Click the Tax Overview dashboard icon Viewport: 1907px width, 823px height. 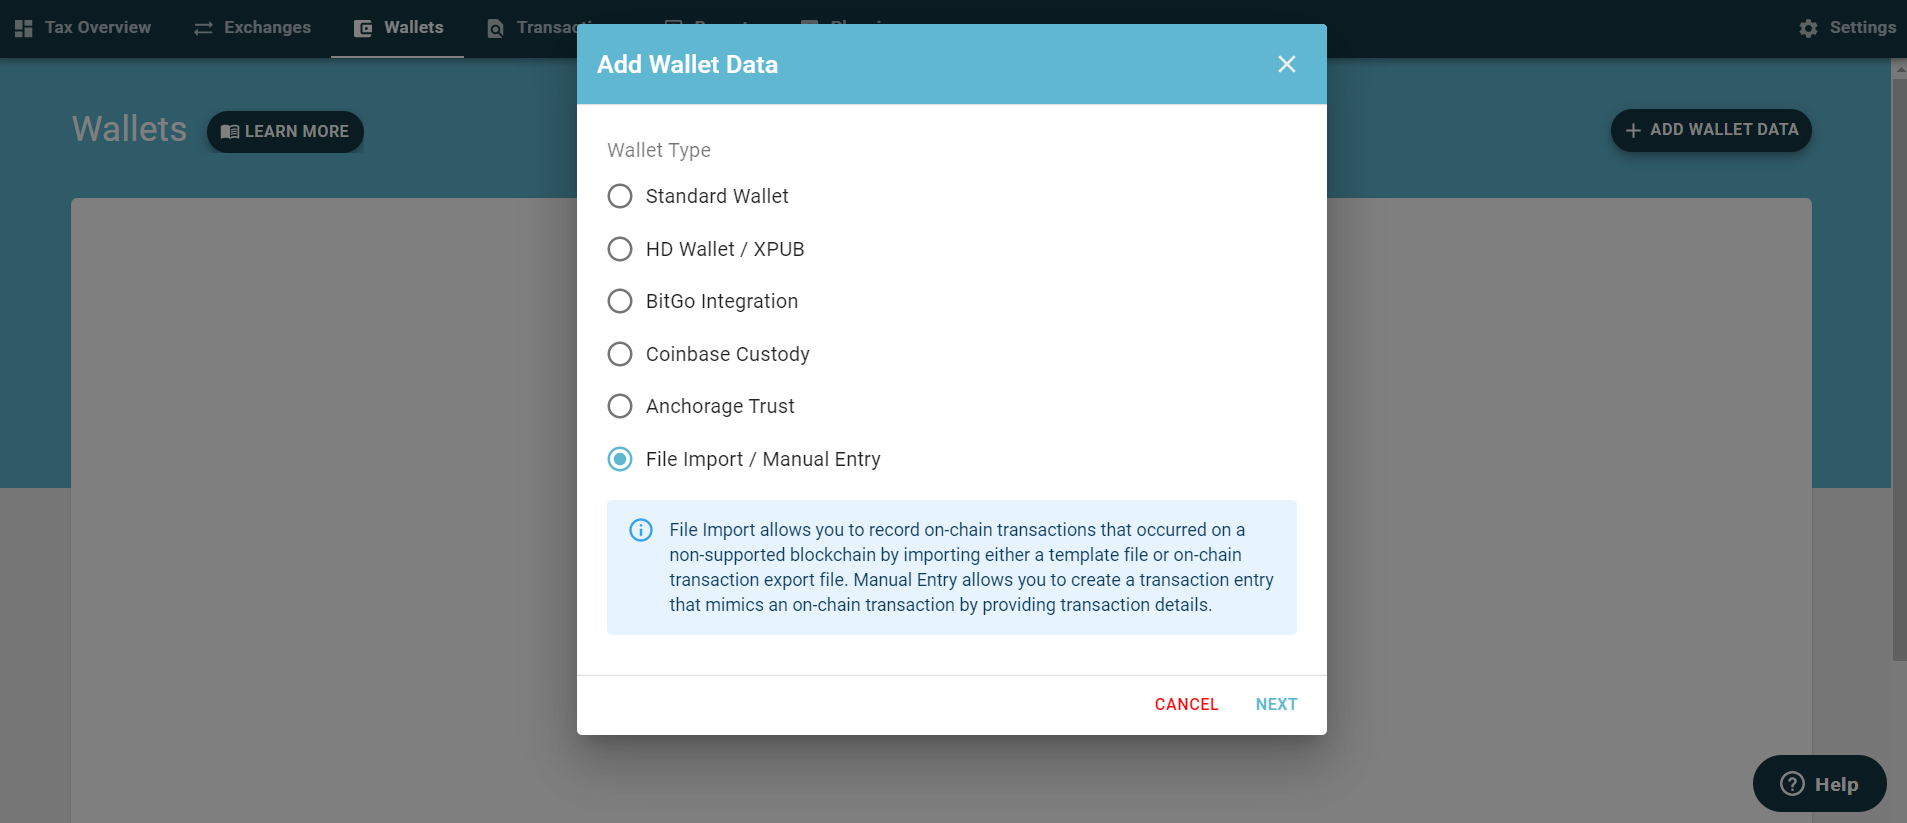24,28
